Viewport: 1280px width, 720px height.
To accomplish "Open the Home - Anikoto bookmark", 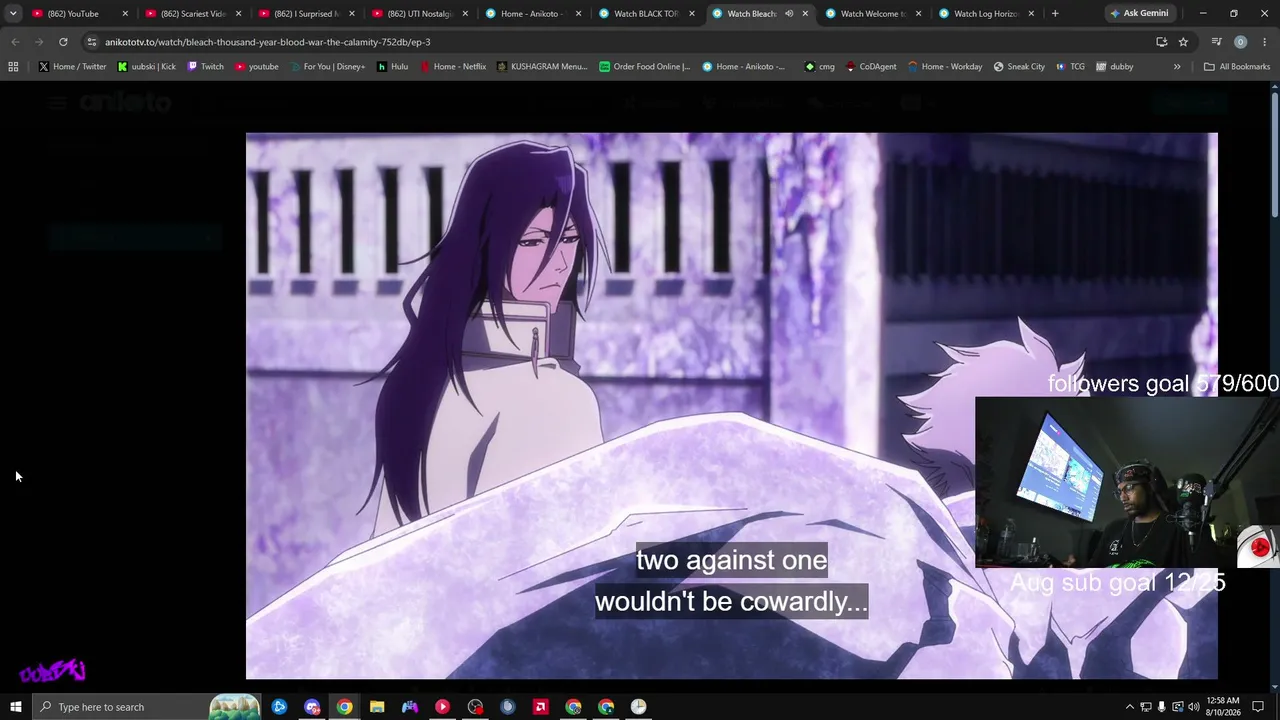I will 743,67.
